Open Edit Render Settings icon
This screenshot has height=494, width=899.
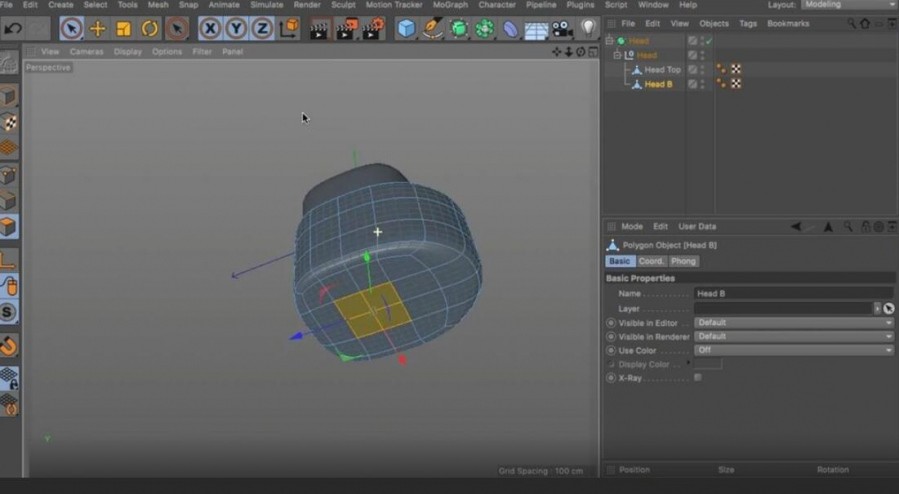coord(374,29)
